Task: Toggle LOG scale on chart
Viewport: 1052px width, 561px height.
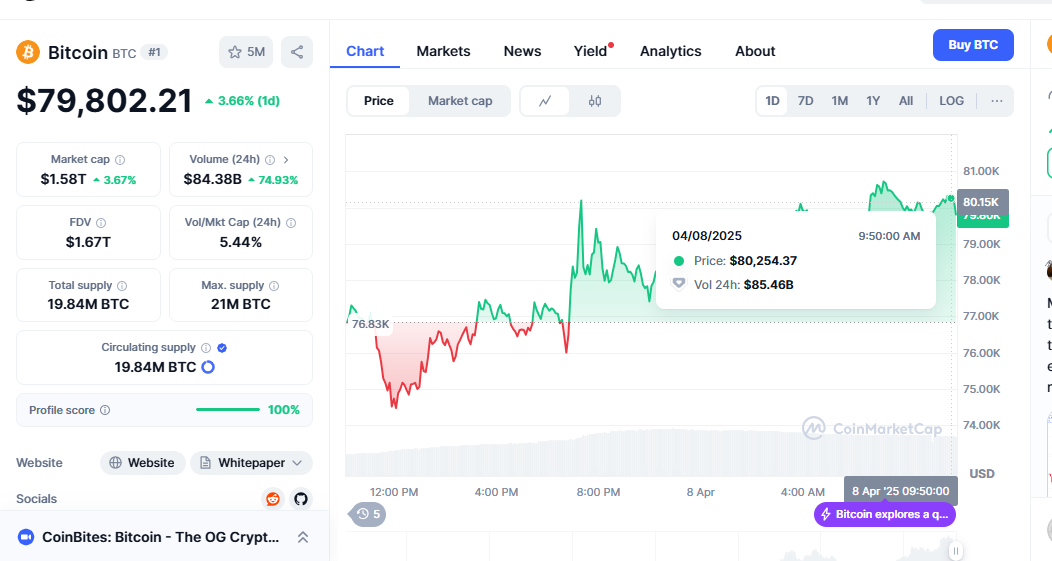Action: (951, 101)
